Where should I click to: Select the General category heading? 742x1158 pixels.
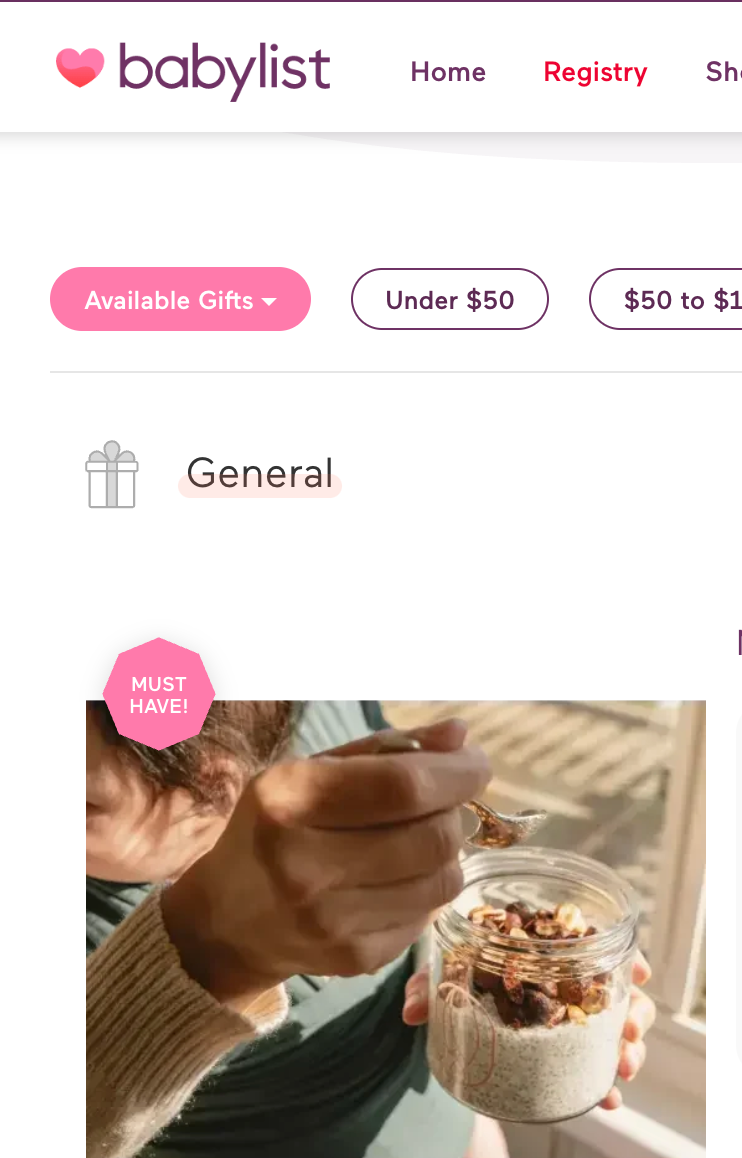(x=260, y=474)
